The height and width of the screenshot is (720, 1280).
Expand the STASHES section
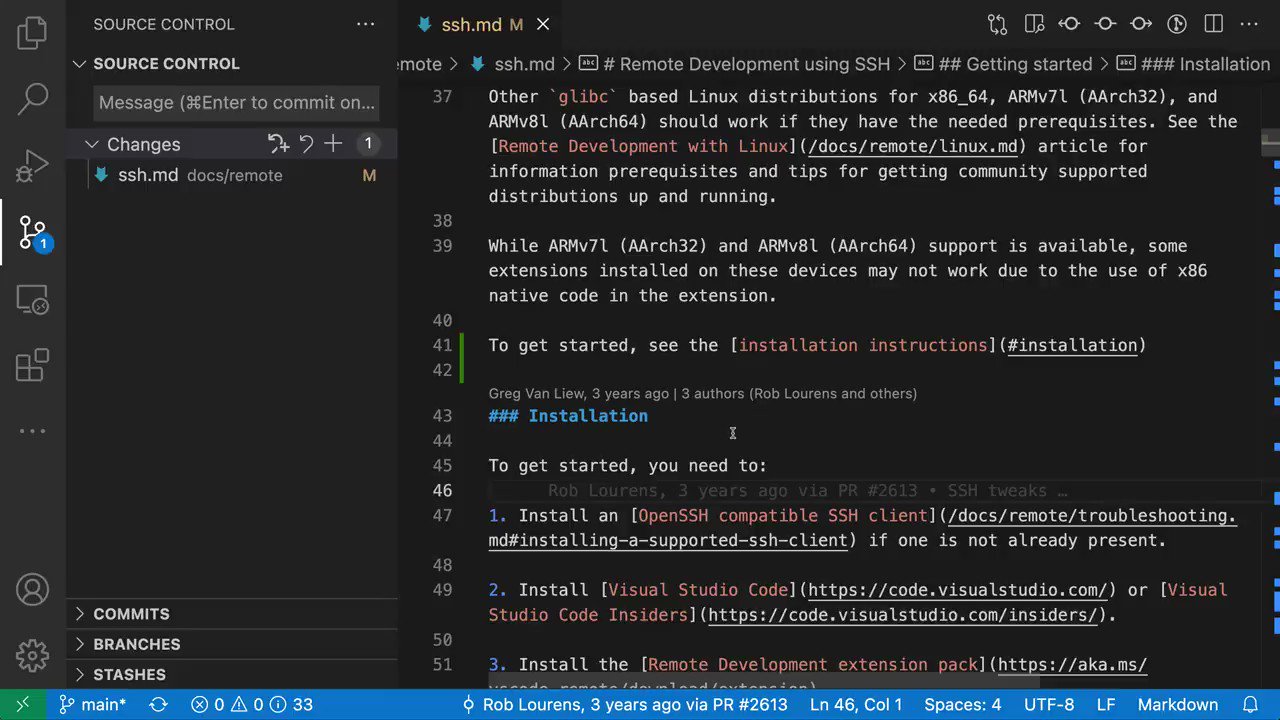point(129,674)
